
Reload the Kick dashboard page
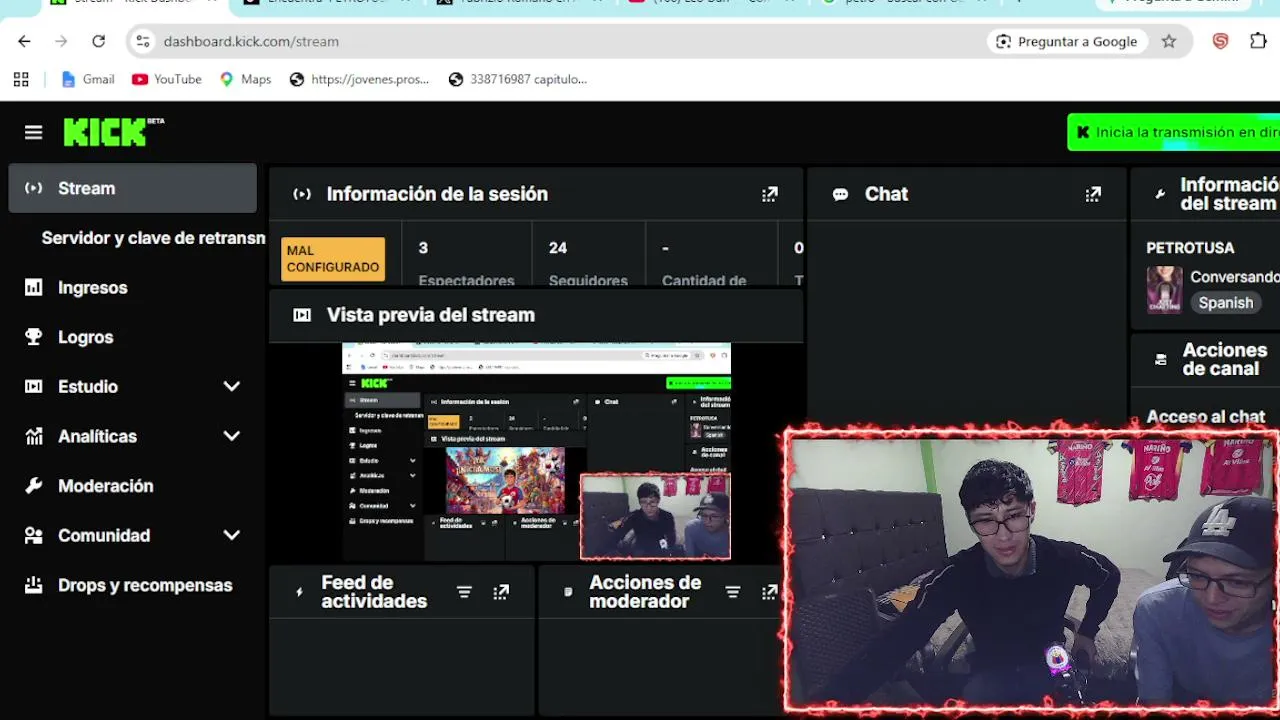98,41
